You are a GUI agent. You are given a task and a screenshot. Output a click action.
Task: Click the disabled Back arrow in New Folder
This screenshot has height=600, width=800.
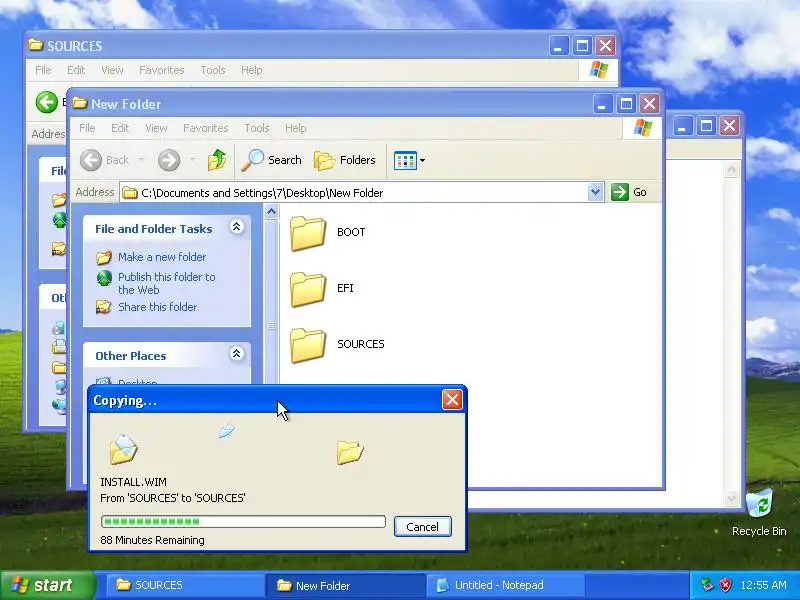(91, 160)
